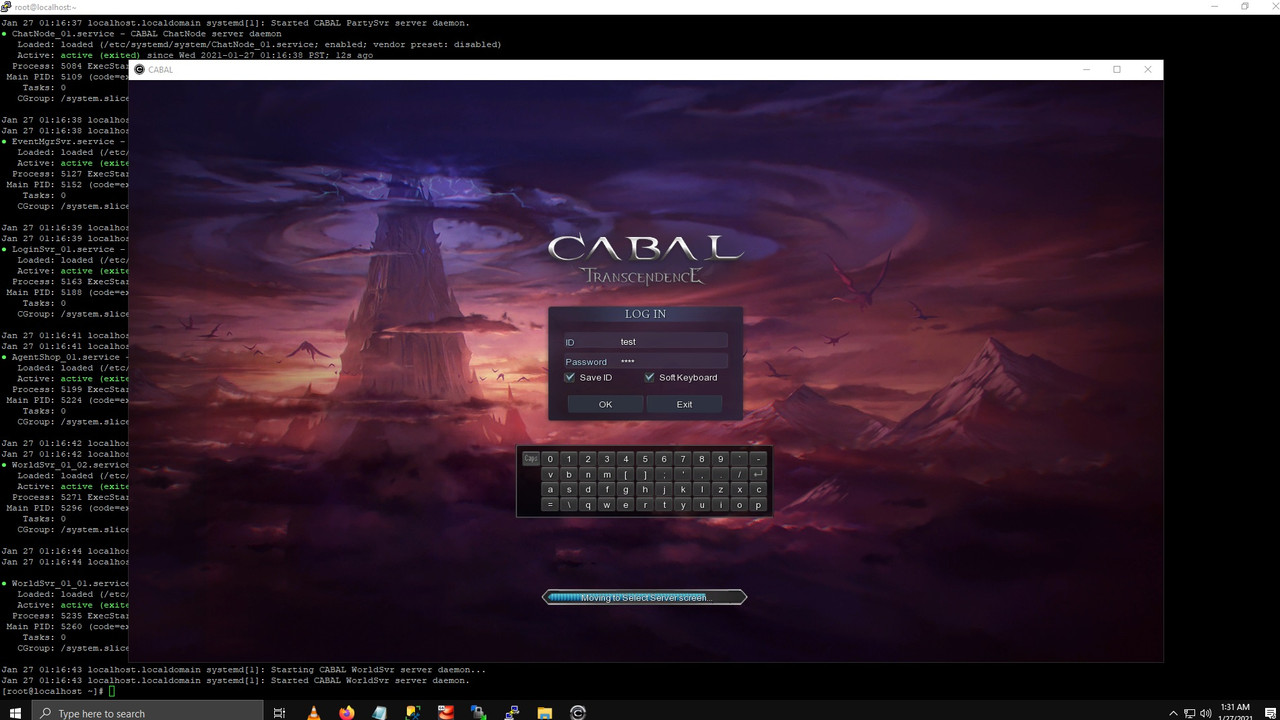Tap the m key on soft keyboard
The image size is (1280, 720).
607,474
